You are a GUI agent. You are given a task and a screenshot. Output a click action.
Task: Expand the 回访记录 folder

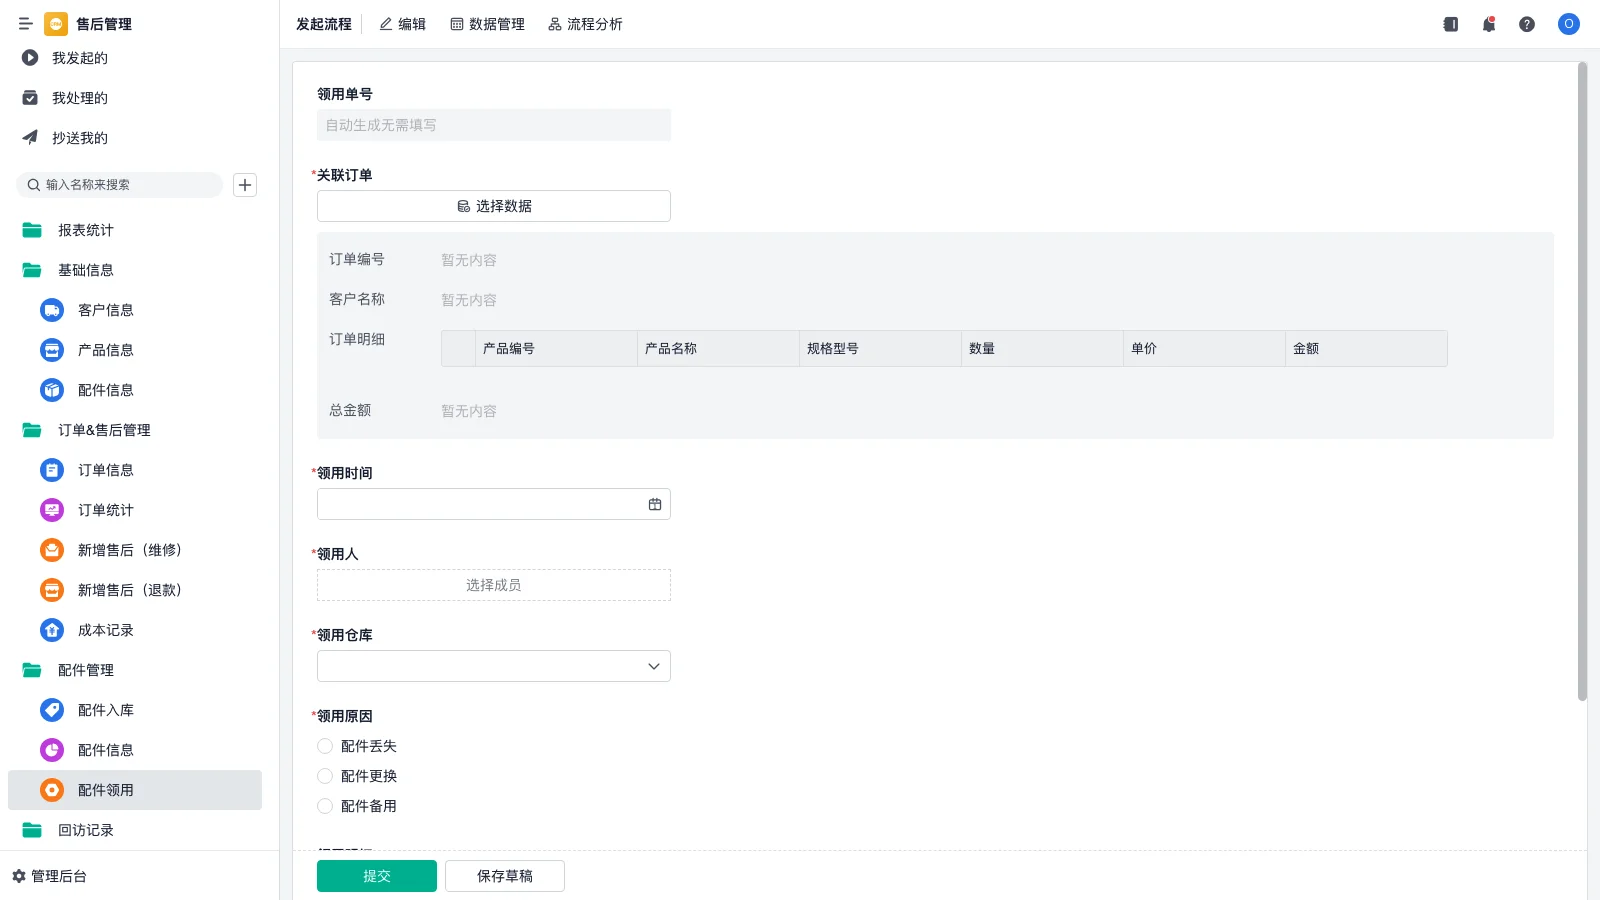click(x=87, y=830)
